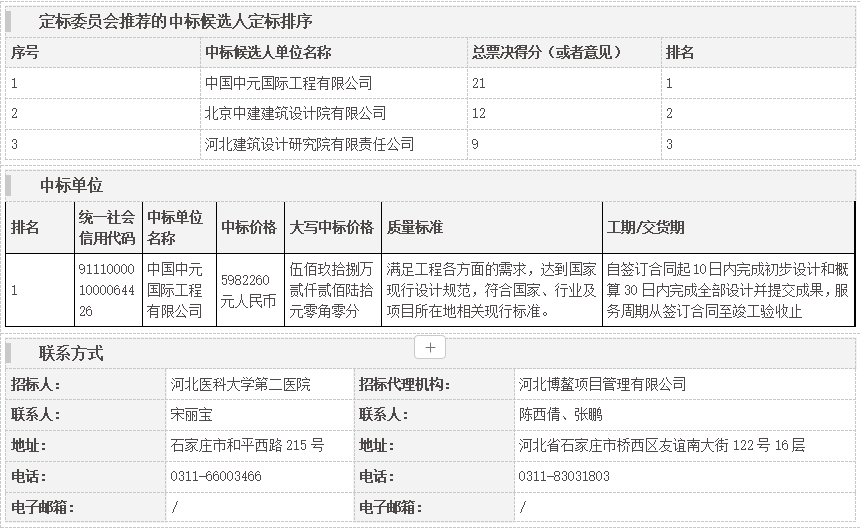Select candidate 北京中建建筑设计院有限公司

point(295,114)
